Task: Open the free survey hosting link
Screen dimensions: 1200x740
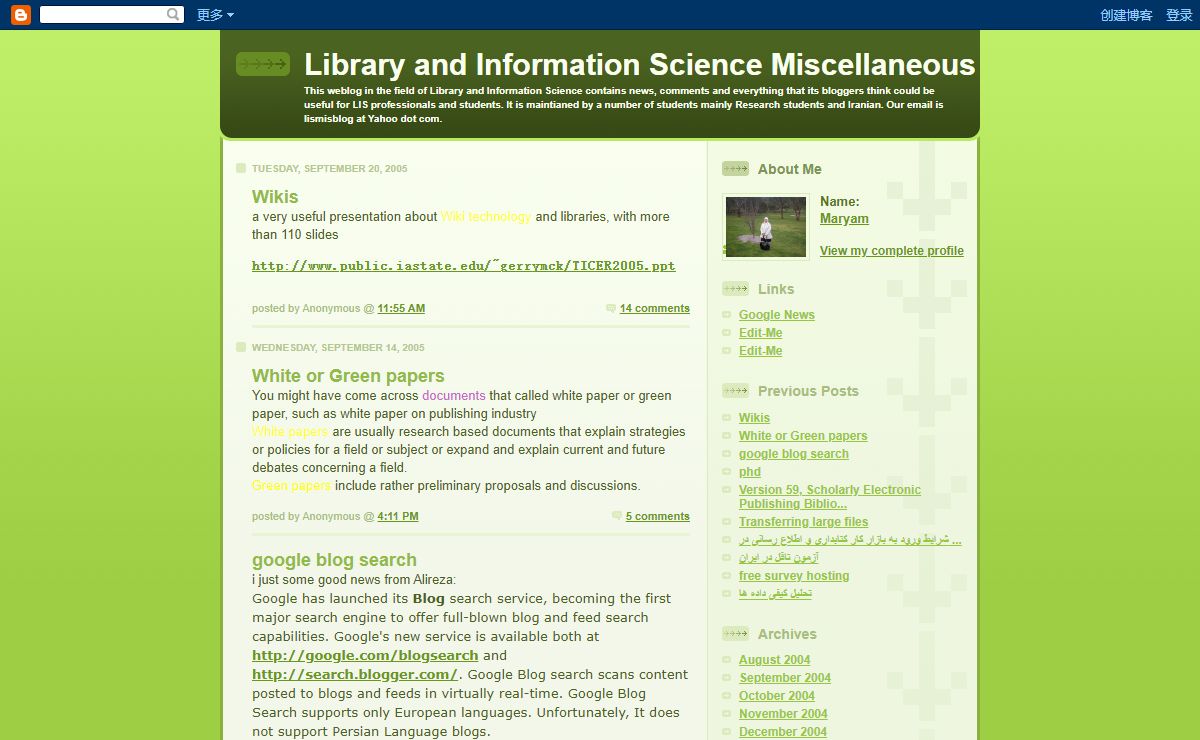Action: [794, 576]
